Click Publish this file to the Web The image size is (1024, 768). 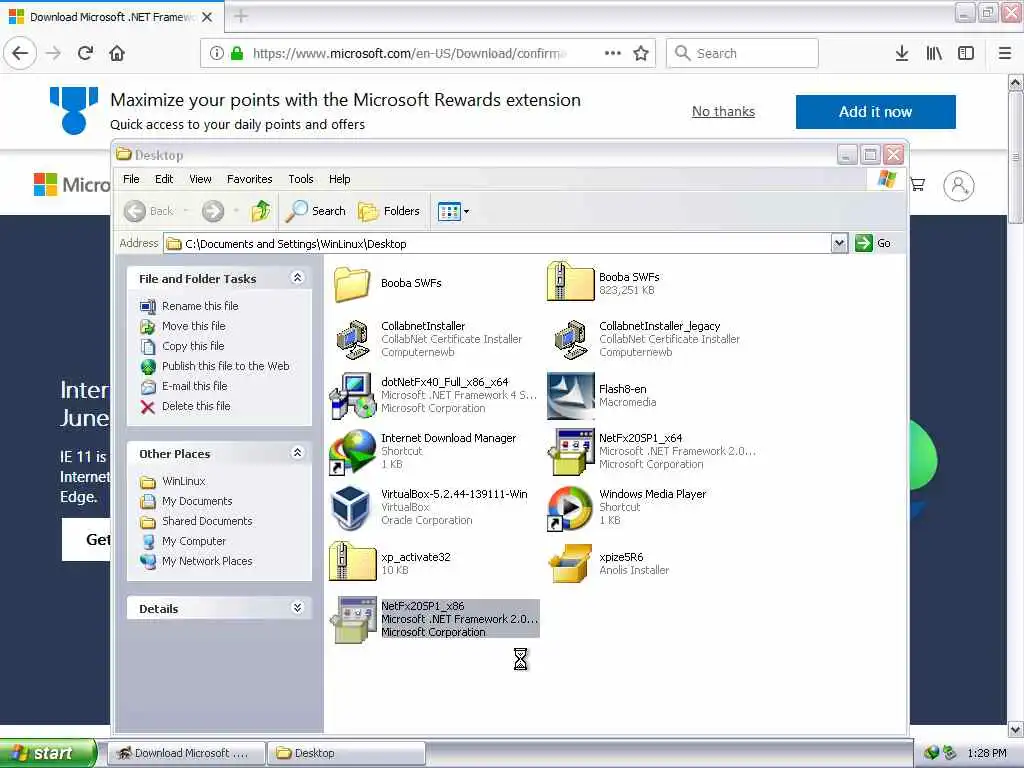225,366
